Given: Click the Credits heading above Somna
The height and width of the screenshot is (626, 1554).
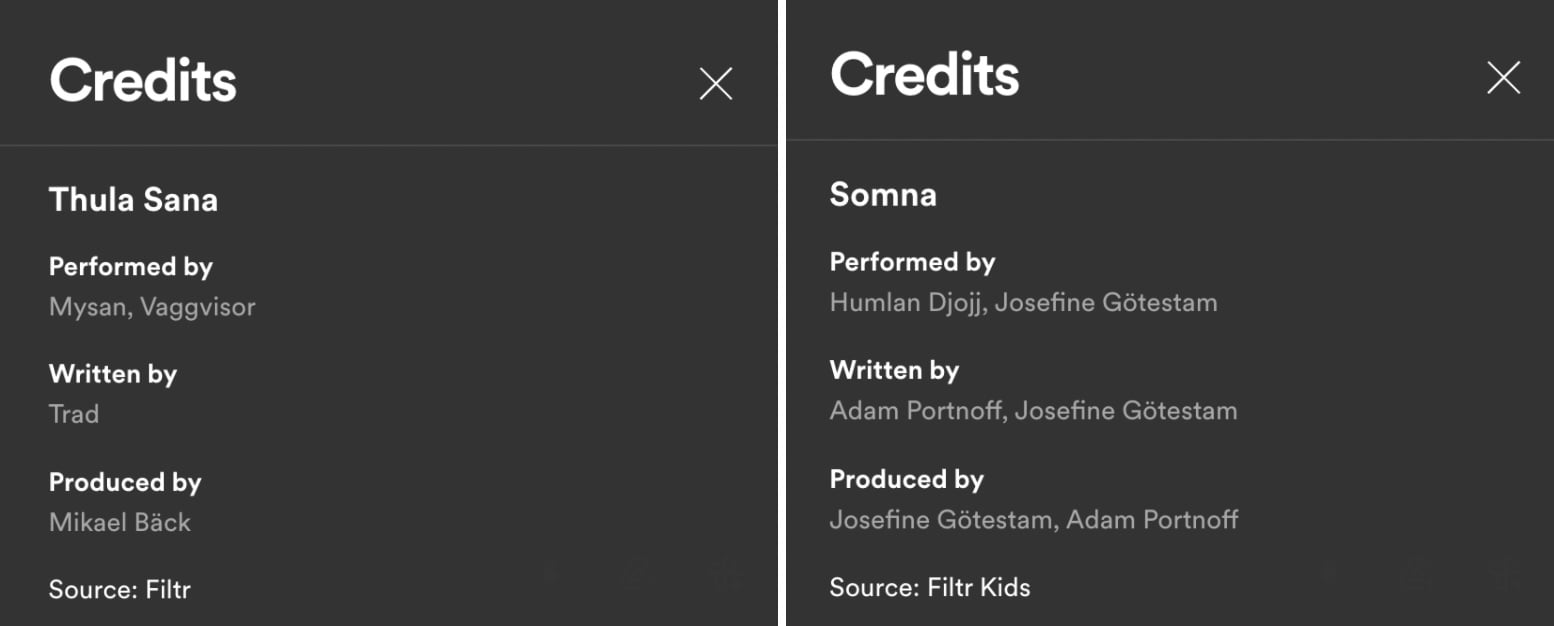Looking at the screenshot, I should [x=924, y=75].
